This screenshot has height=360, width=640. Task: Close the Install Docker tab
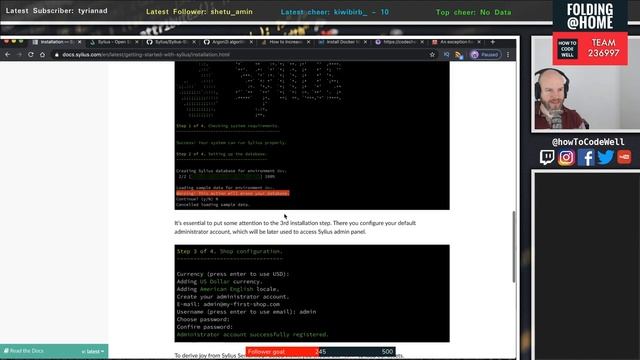tap(365, 42)
